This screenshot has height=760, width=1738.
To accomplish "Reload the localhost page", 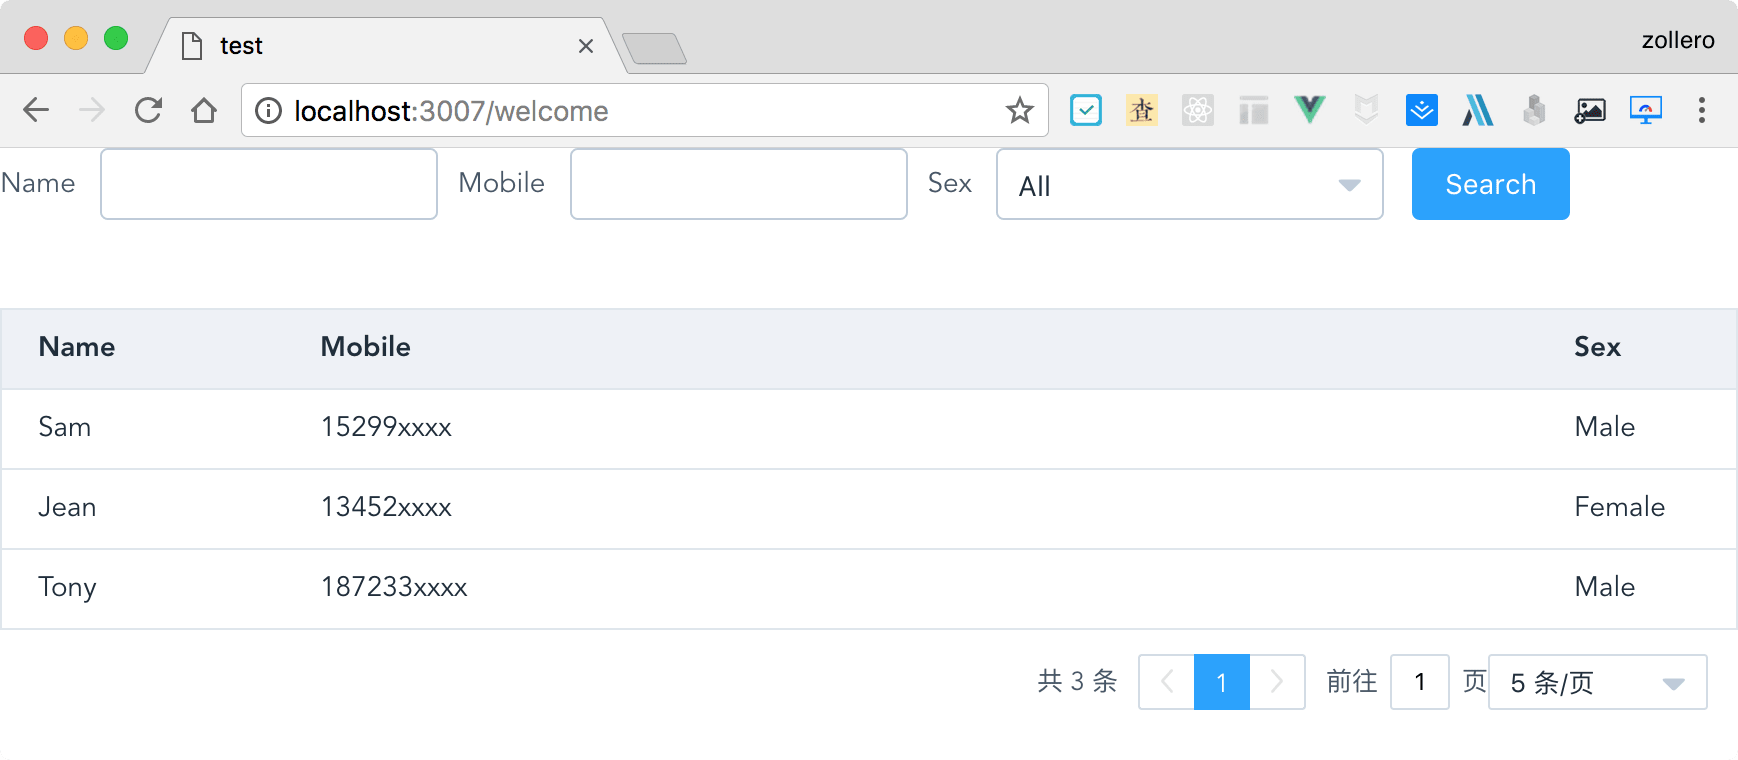I will coord(148,110).
